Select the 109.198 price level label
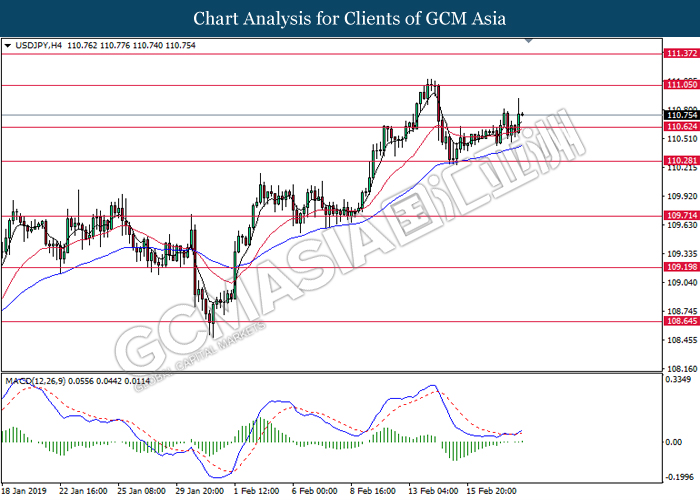The width and height of the screenshot is (700, 500). 681,267
